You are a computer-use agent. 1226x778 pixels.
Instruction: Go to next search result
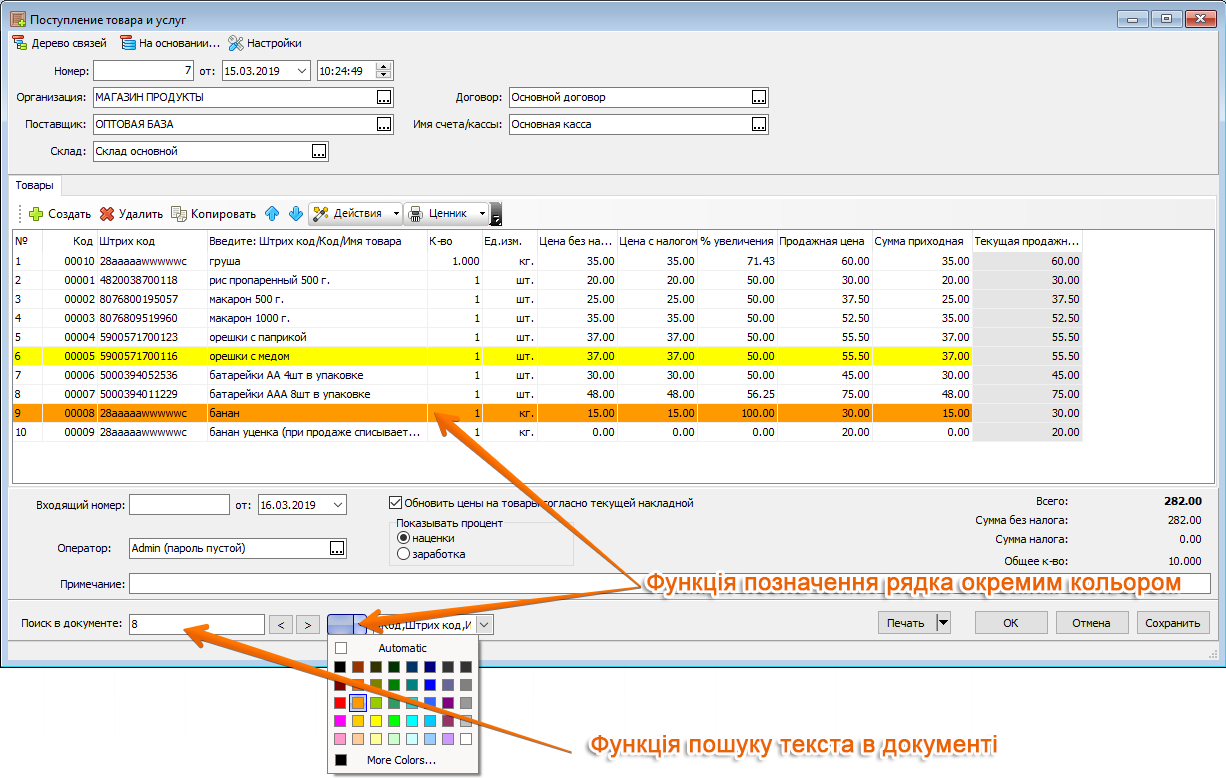(308, 624)
